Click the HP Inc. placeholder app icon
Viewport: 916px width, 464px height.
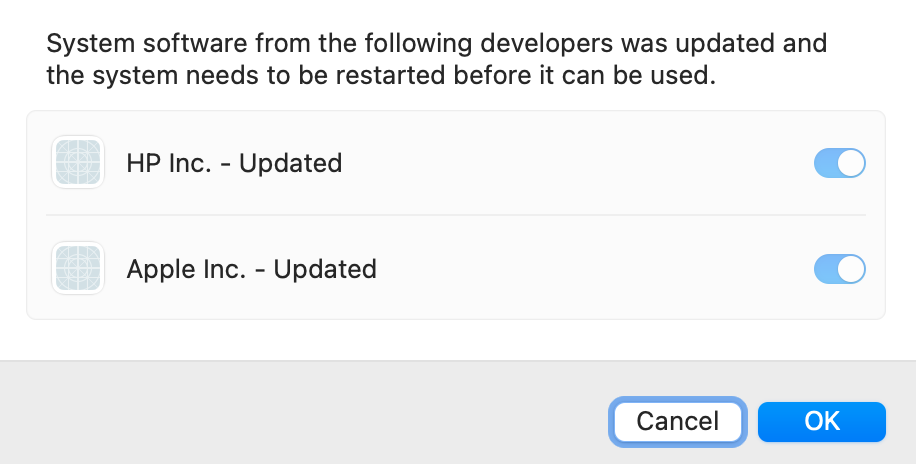(x=78, y=162)
